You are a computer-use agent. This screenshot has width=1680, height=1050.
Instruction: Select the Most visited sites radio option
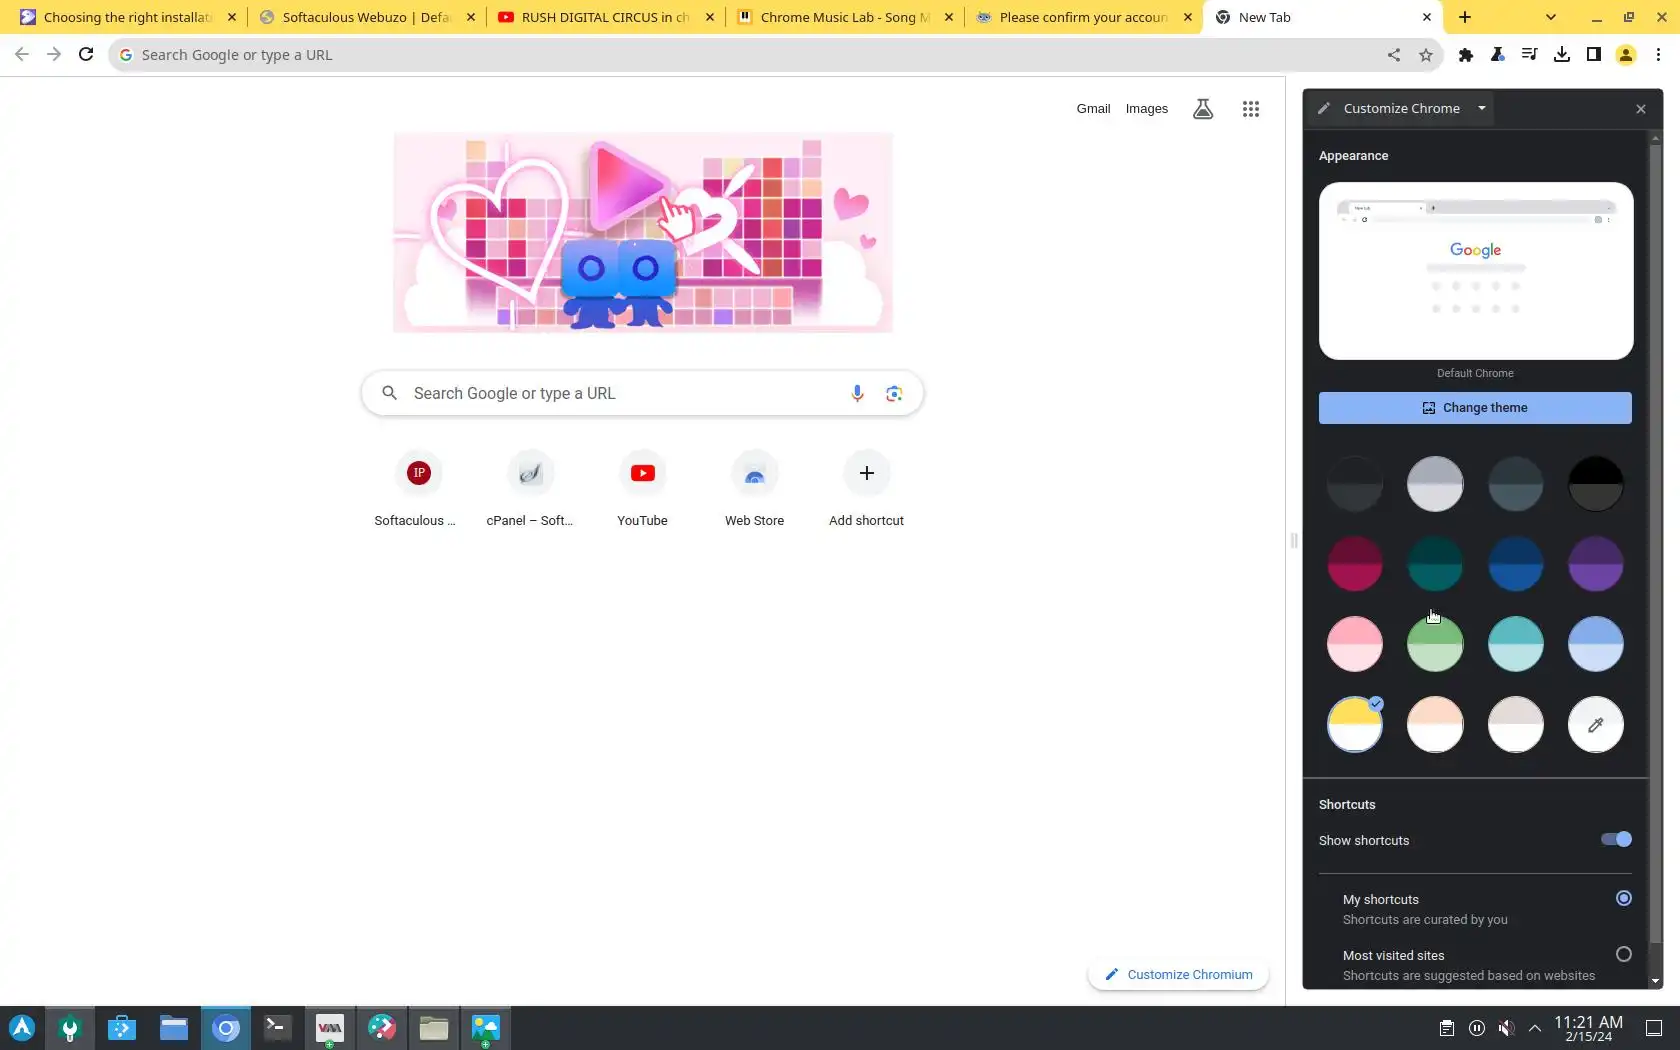(x=1624, y=955)
